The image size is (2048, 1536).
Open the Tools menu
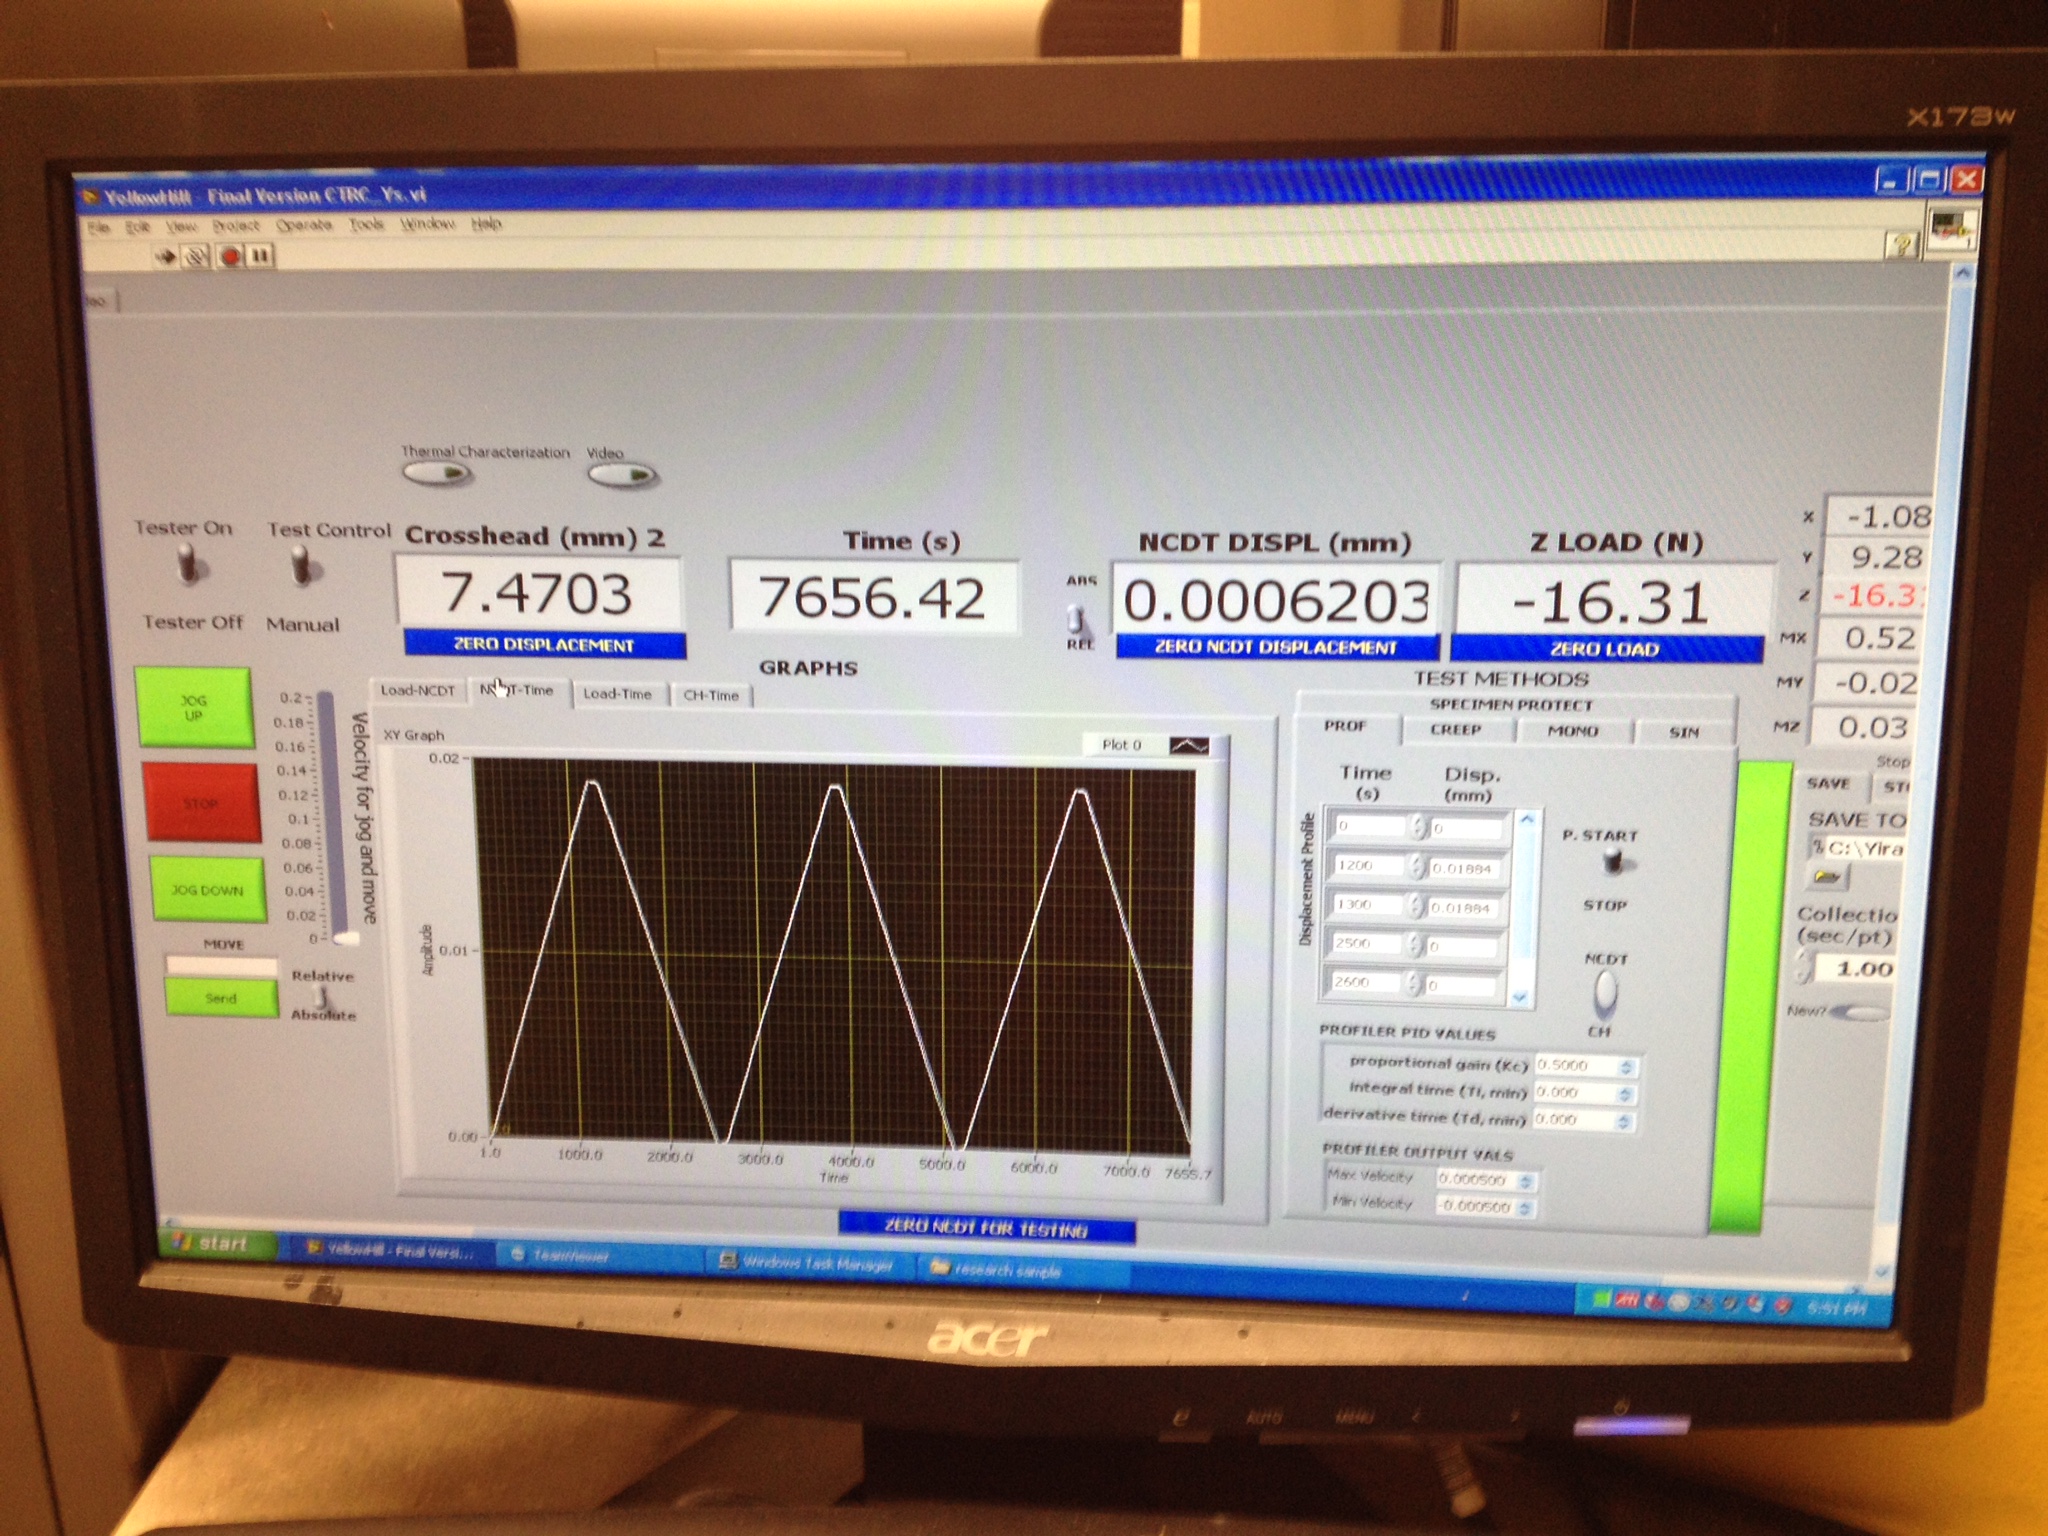pos(367,224)
